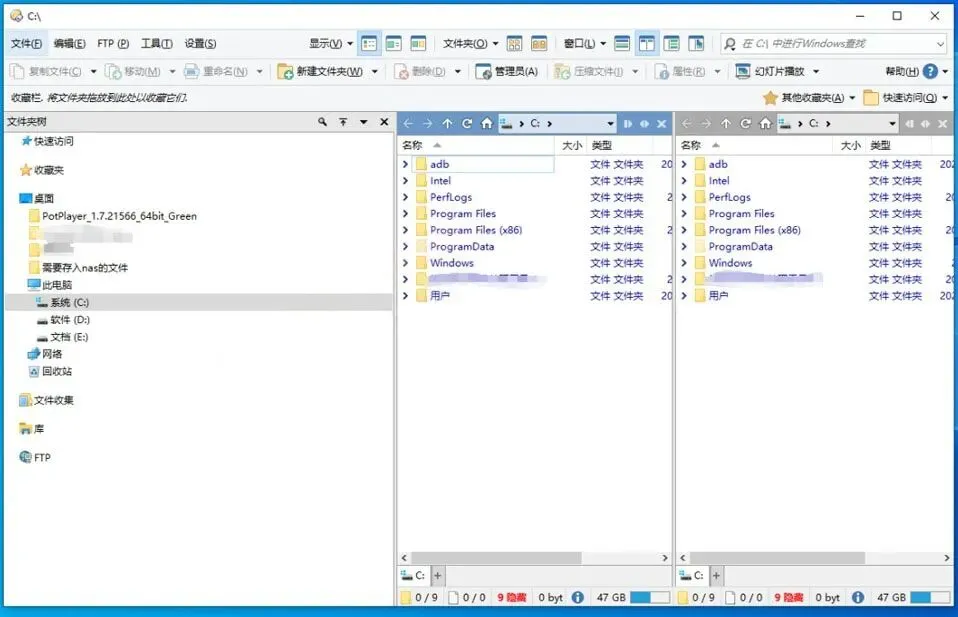Toggle the folder tree display icon
The height and width of the screenshot is (617, 958).
[671, 43]
